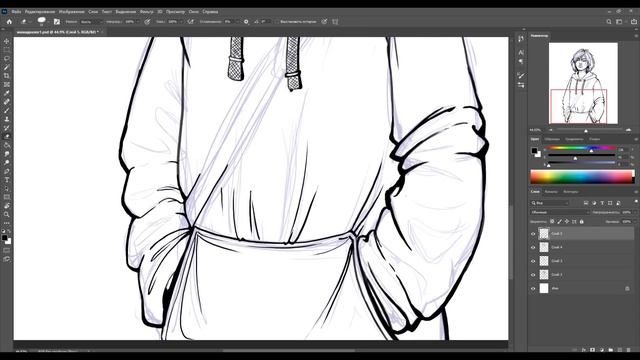Click the canvas vertical scrollbar

511,241
